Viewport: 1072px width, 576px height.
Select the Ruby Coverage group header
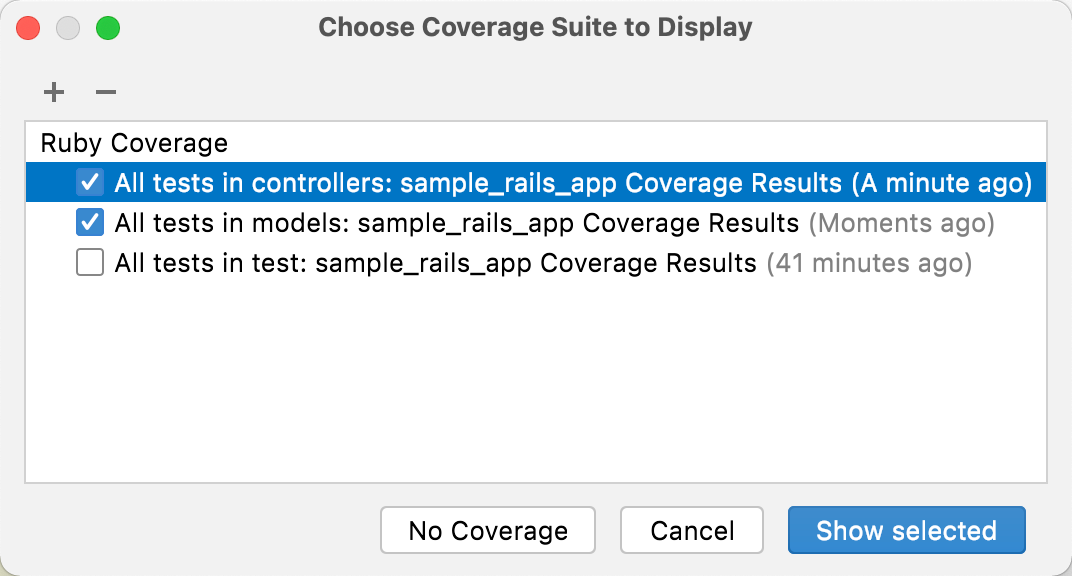tap(131, 143)
